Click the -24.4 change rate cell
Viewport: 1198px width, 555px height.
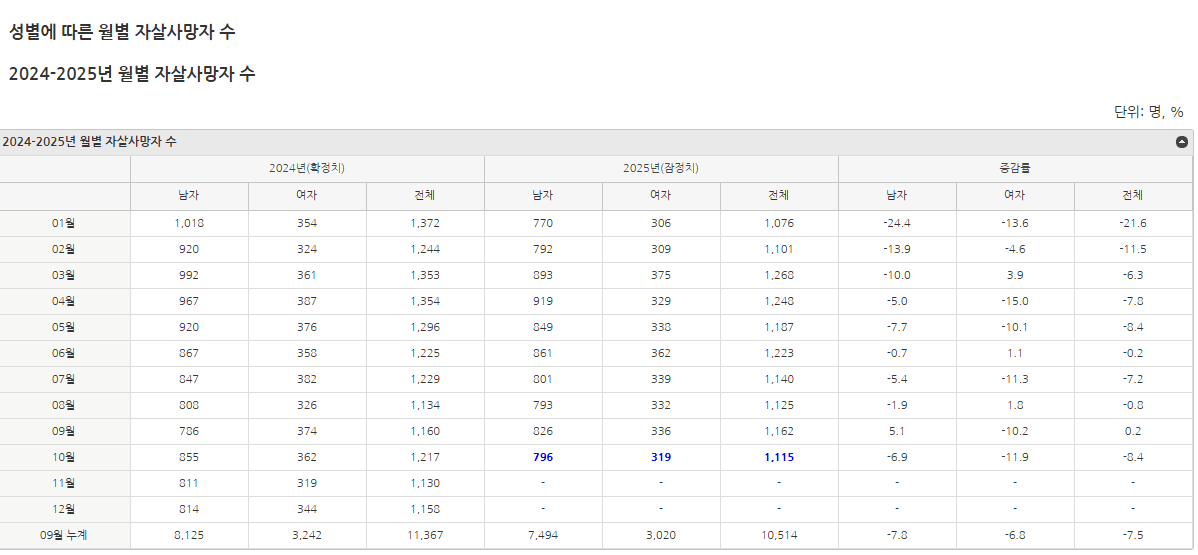tap(897, 223)
